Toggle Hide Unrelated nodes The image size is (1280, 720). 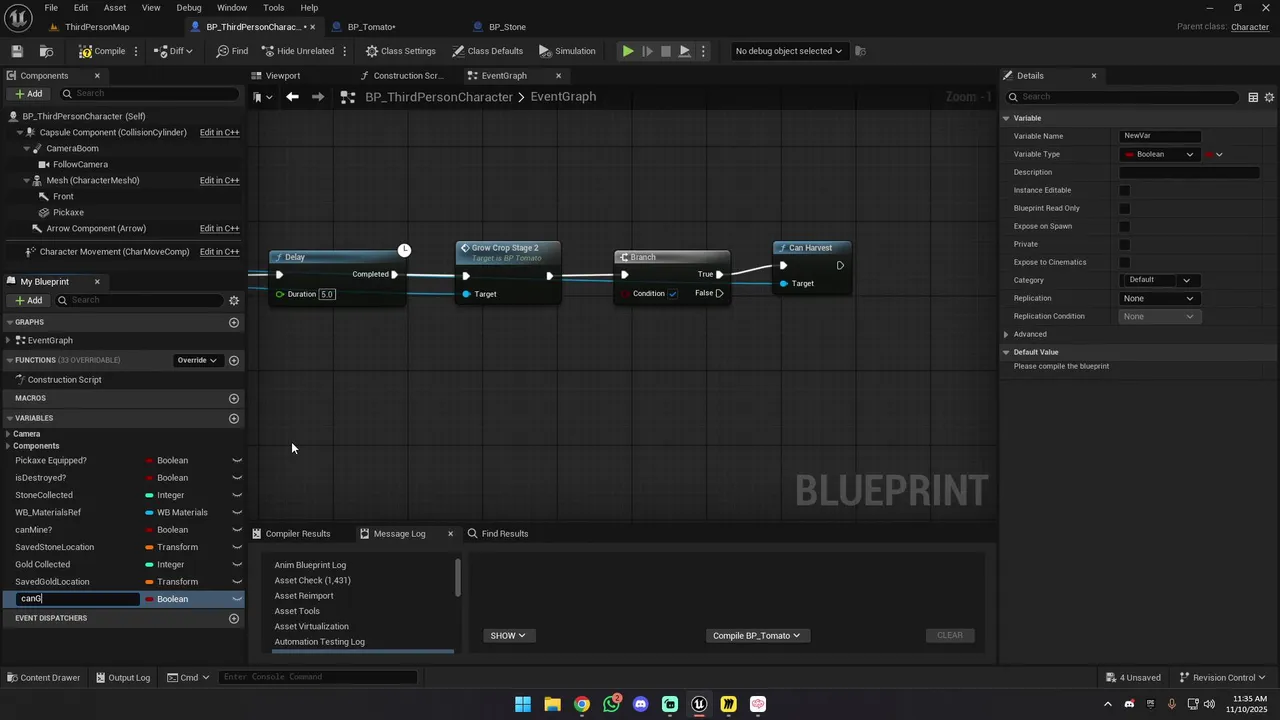297,51
